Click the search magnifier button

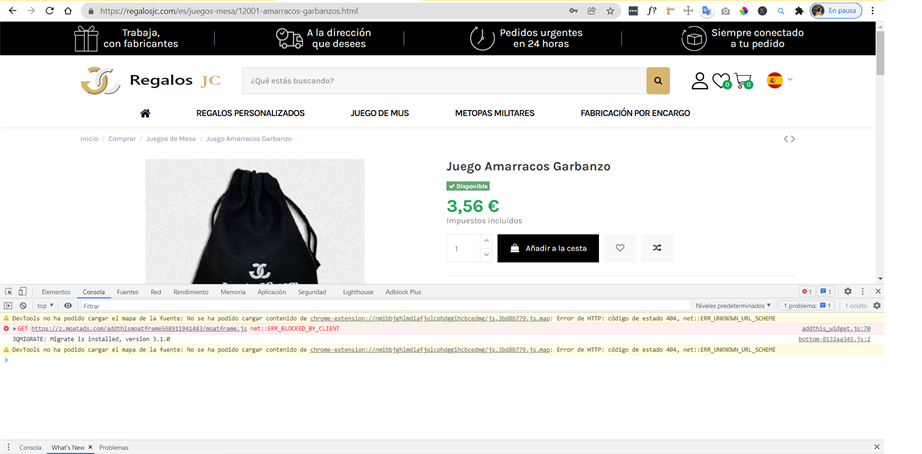click(658, 81)
